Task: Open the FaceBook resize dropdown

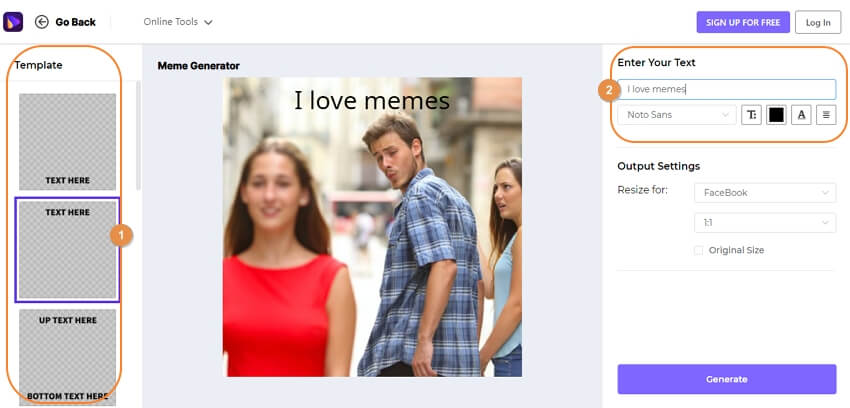Action: coord(765,192)
